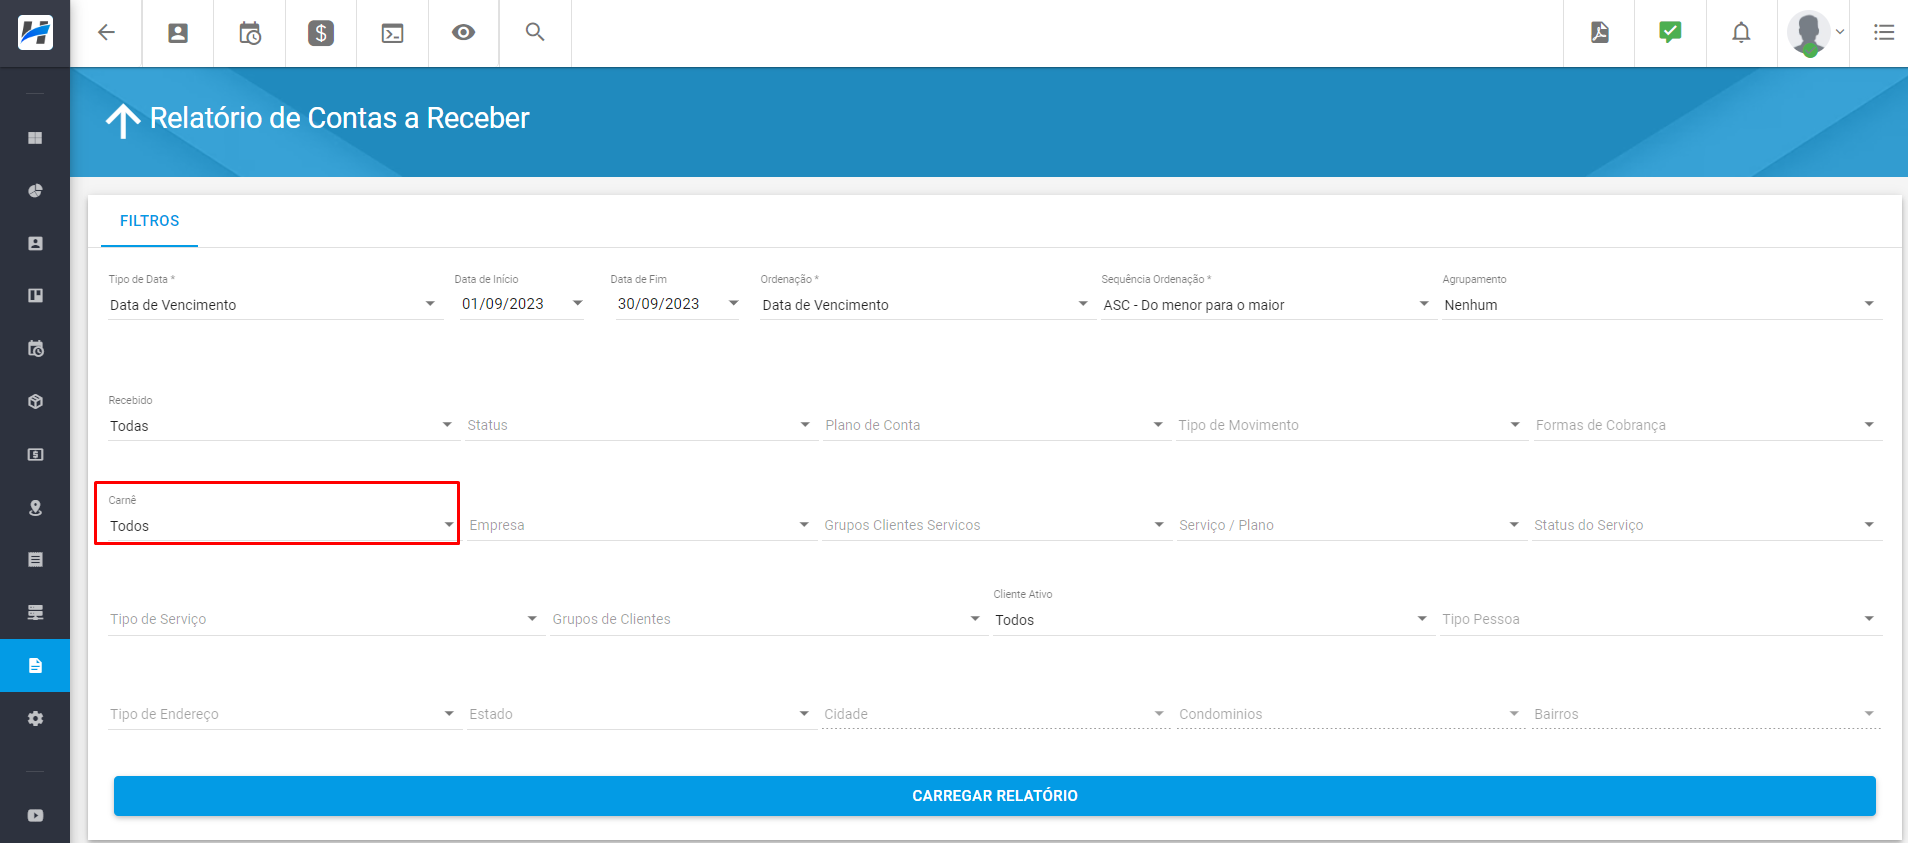The height and width of the screenshot is (843, 1908).
Task: Open the Grupos Clientes Servicos dropdown
Action: point(996,525)
